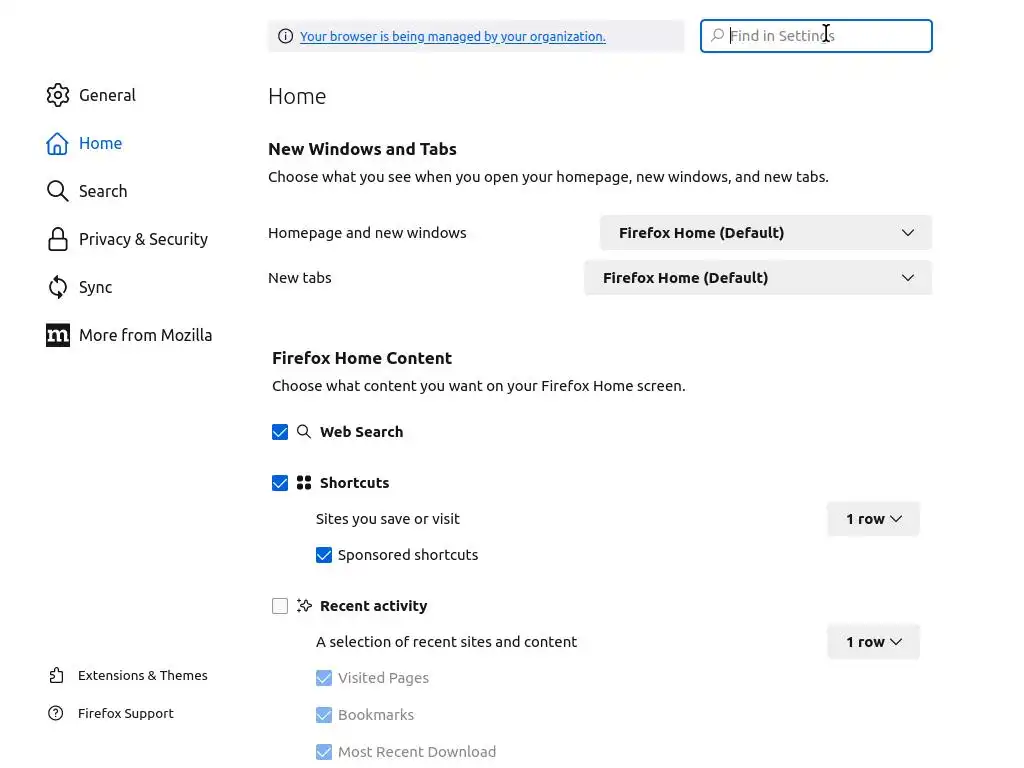Click the Privacy & Security lock icon
This screenshot has width=1024, height=768.
[x=58, y=239]
